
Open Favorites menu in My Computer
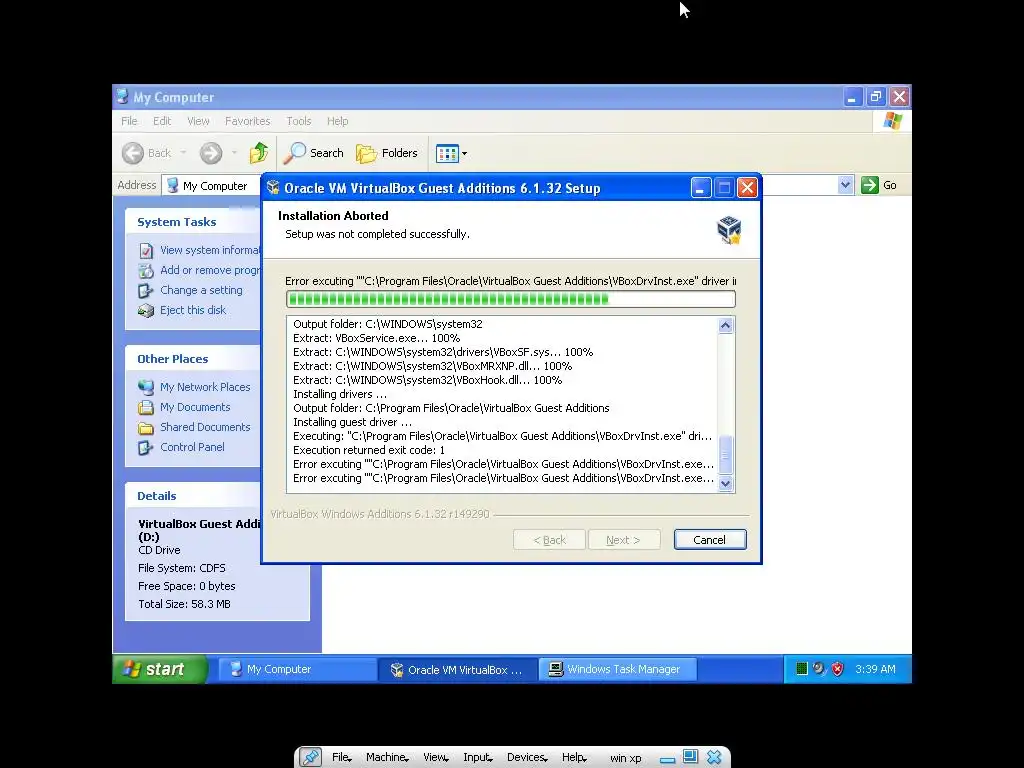tap(248, 121)
